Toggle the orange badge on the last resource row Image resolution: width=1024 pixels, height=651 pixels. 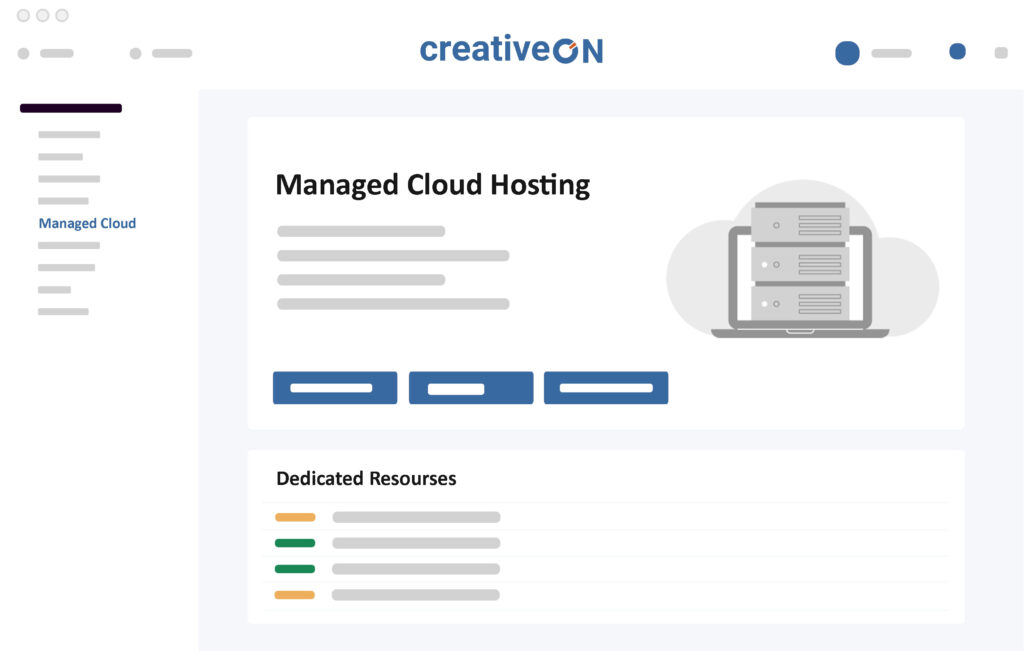pos(295,594)
